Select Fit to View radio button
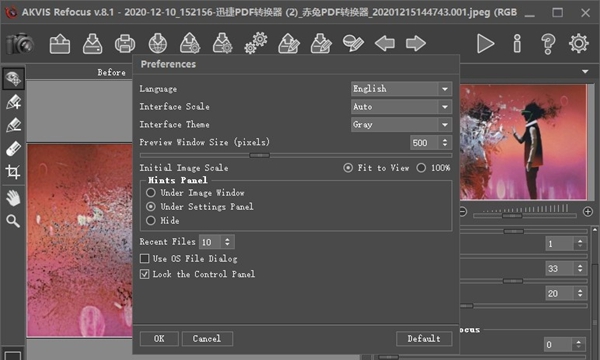Screen dimensions: 600x360 (348, 168)
